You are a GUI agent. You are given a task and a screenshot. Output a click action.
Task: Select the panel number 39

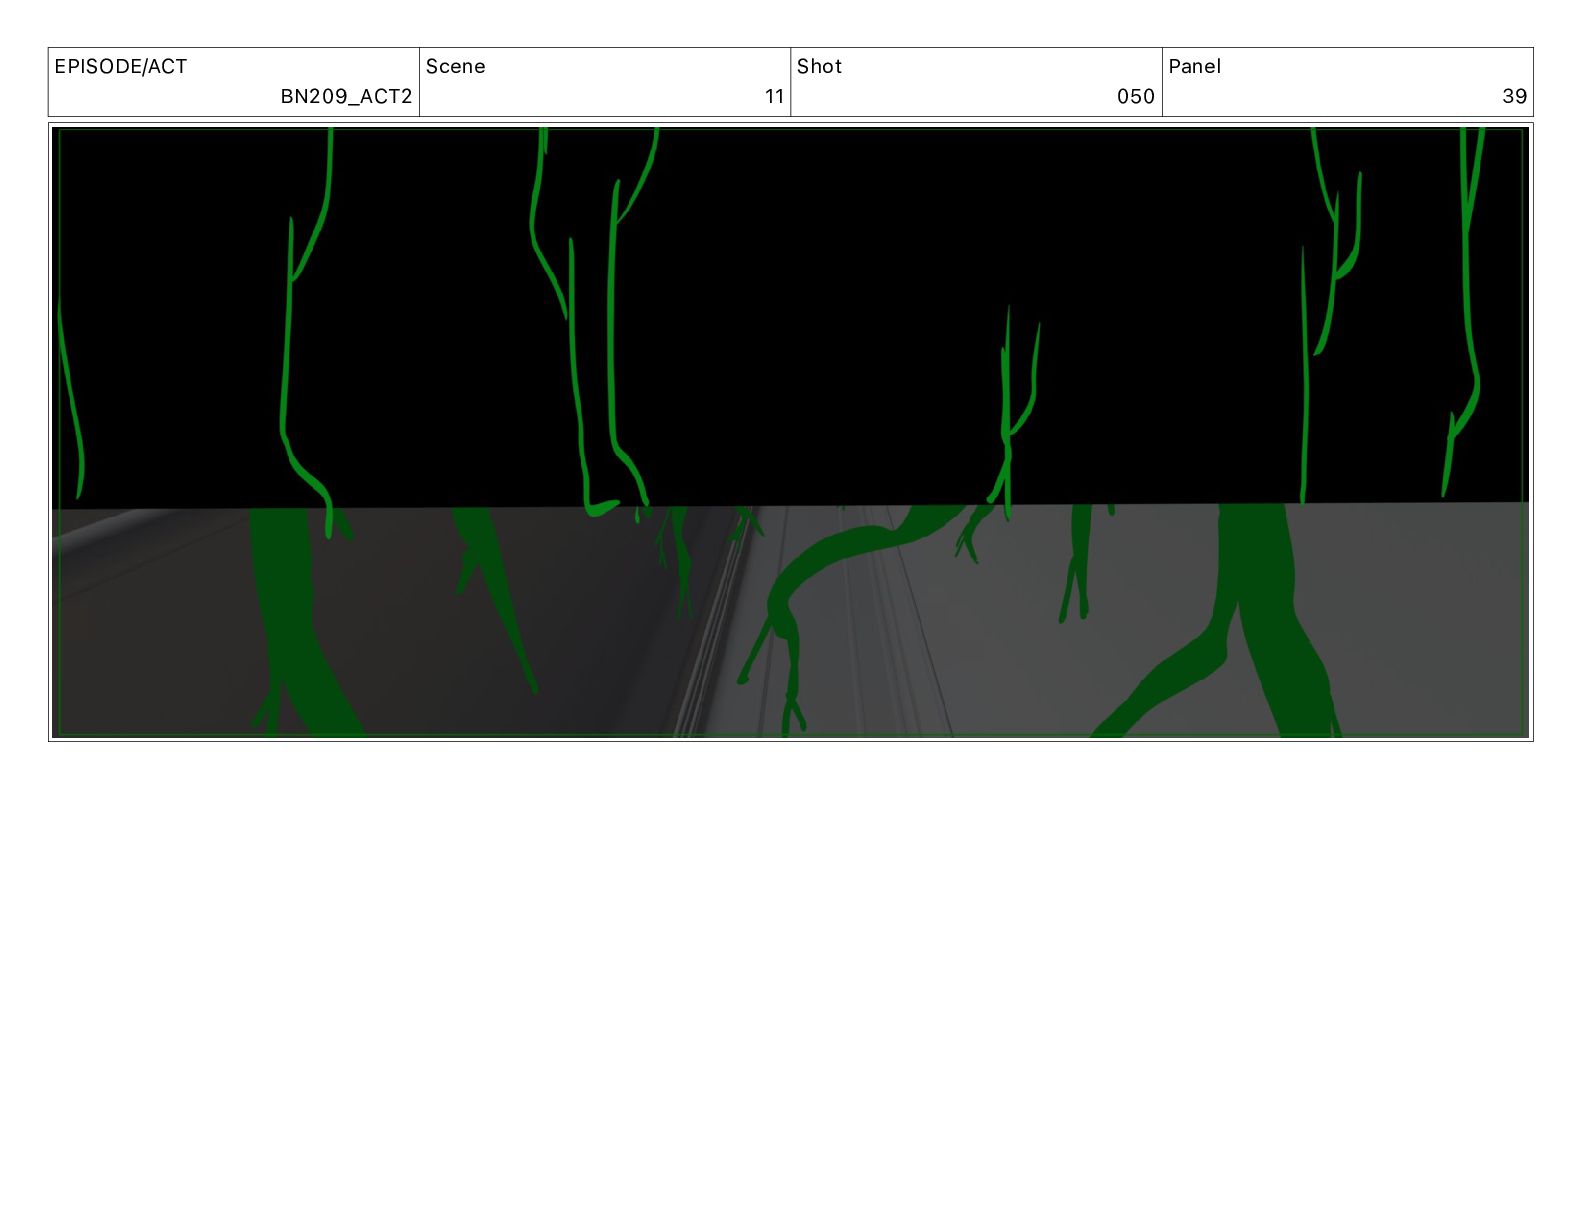pyautogui.click(x=1514, y=96)
